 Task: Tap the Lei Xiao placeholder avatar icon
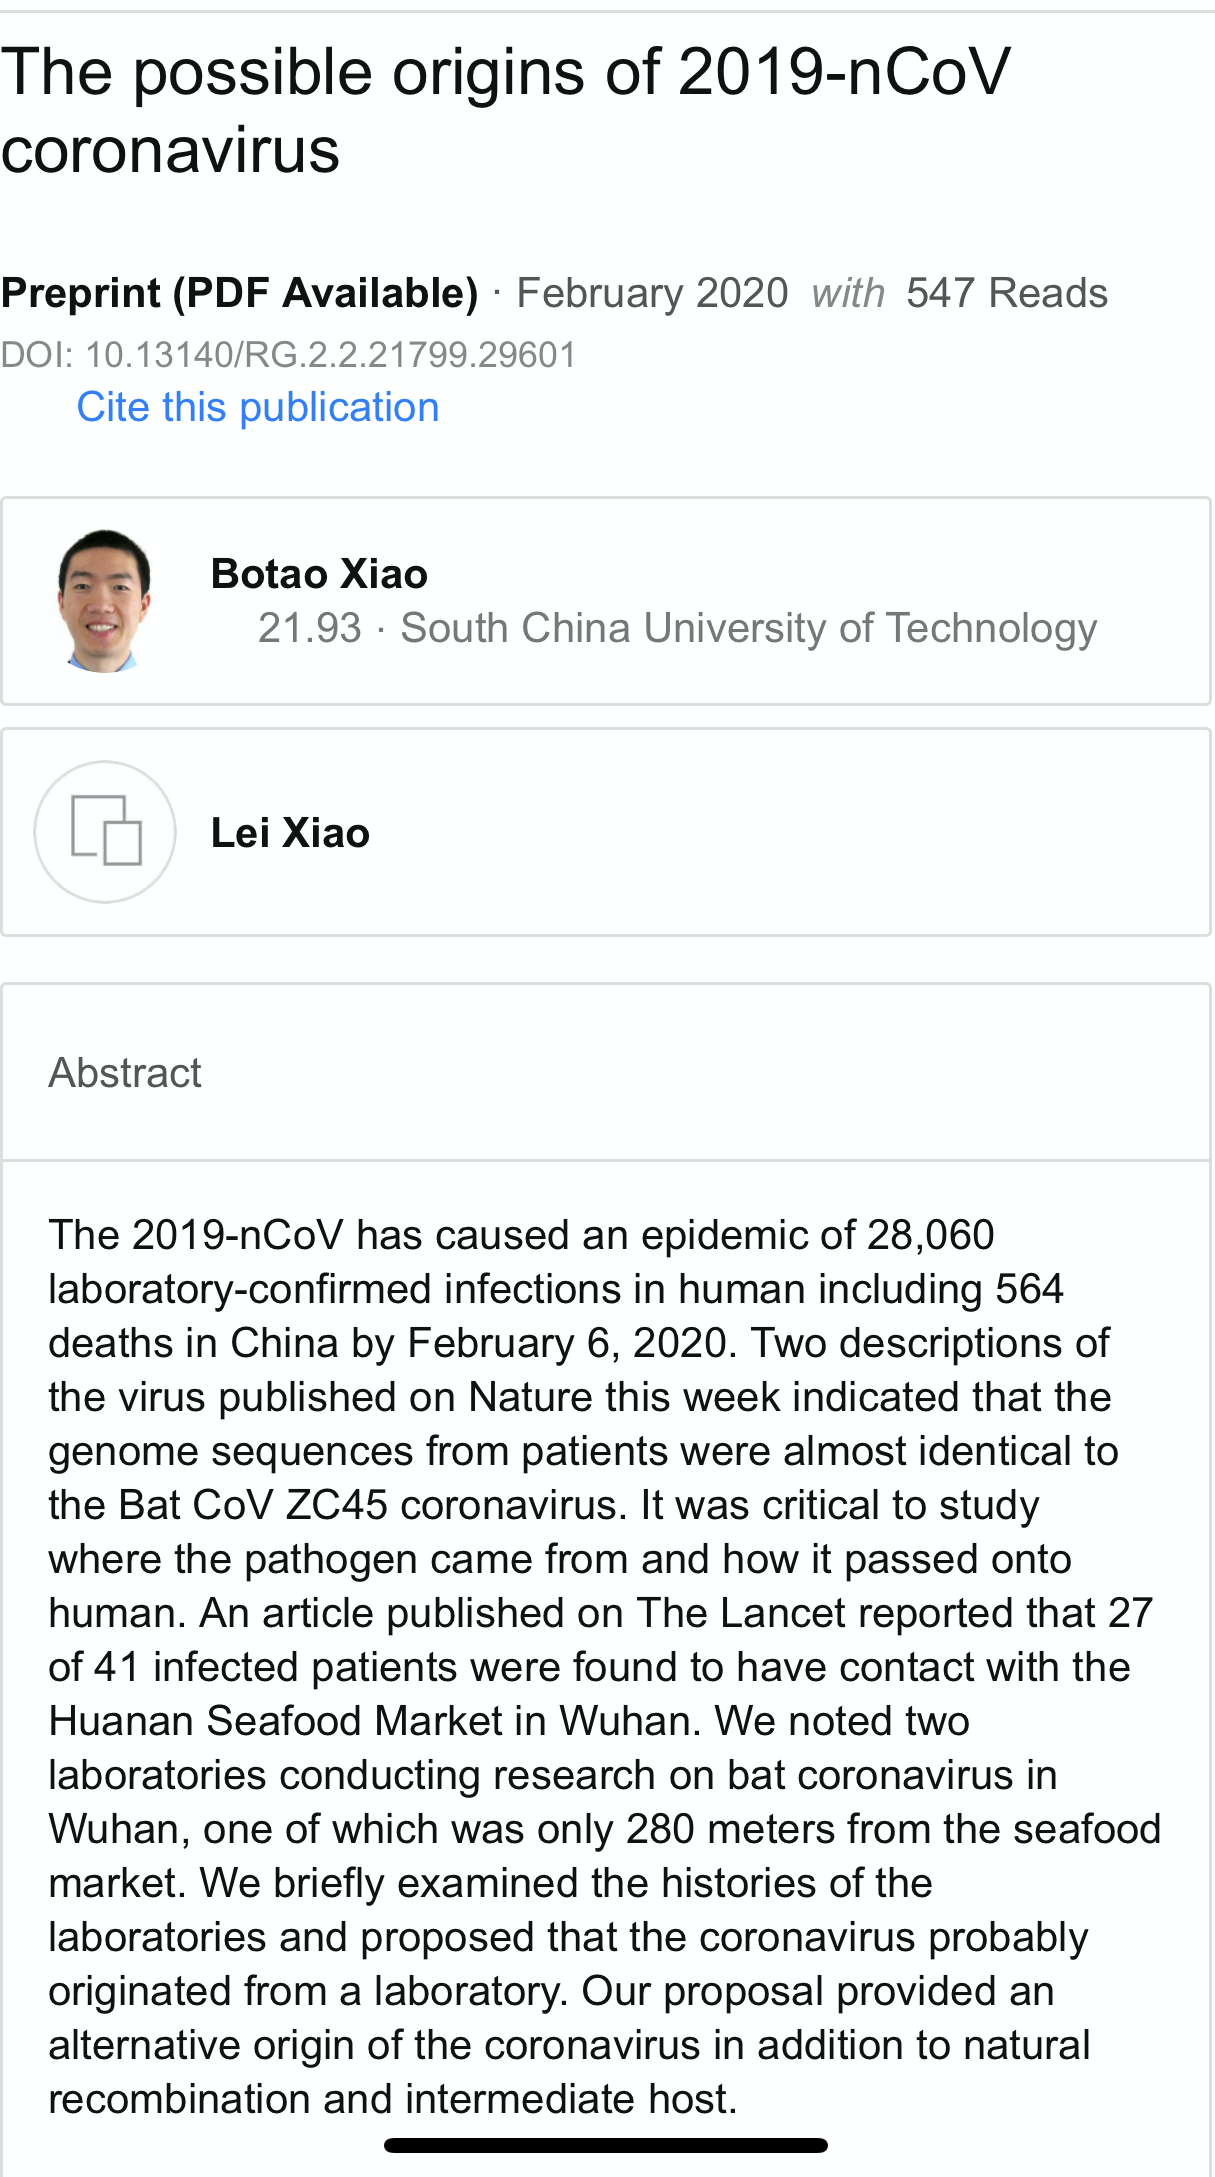tap(105, 832)
